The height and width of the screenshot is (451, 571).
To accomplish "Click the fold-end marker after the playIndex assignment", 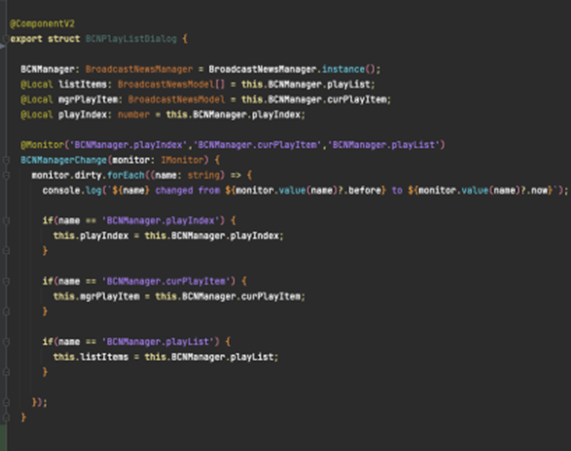I will coord(6,251).
